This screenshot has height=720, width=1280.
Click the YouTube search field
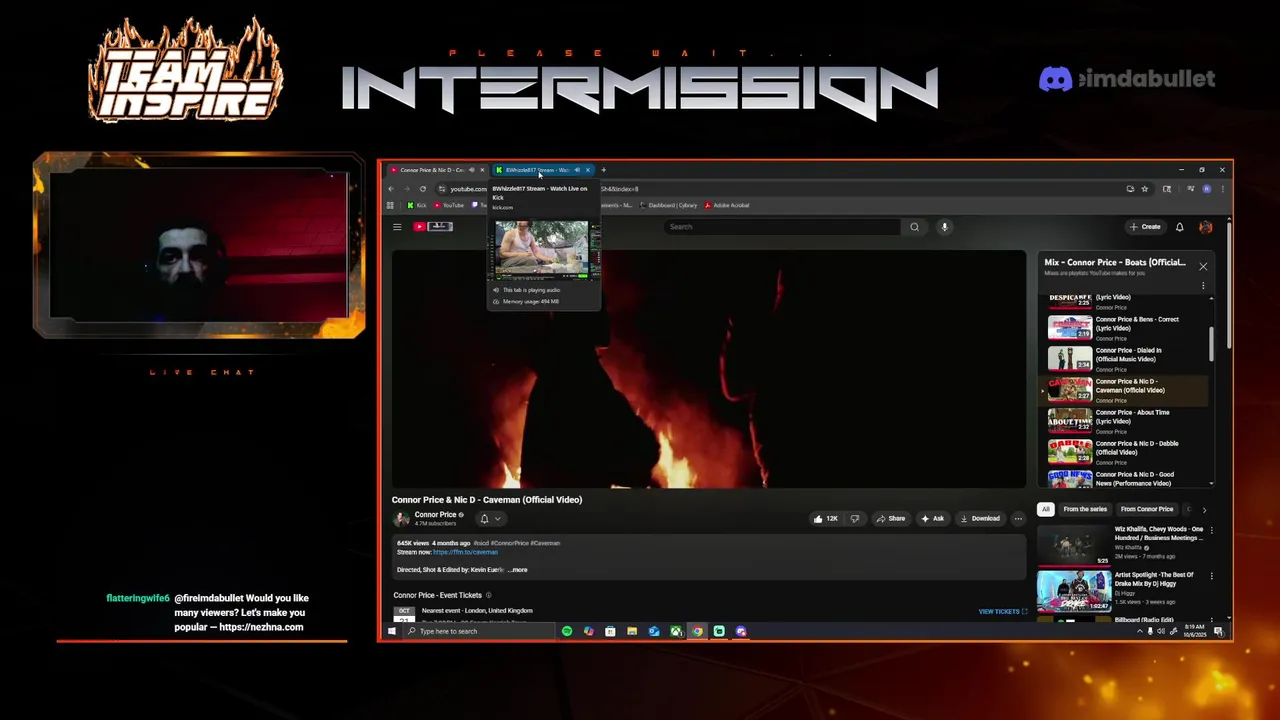click(x=782, y=227)
